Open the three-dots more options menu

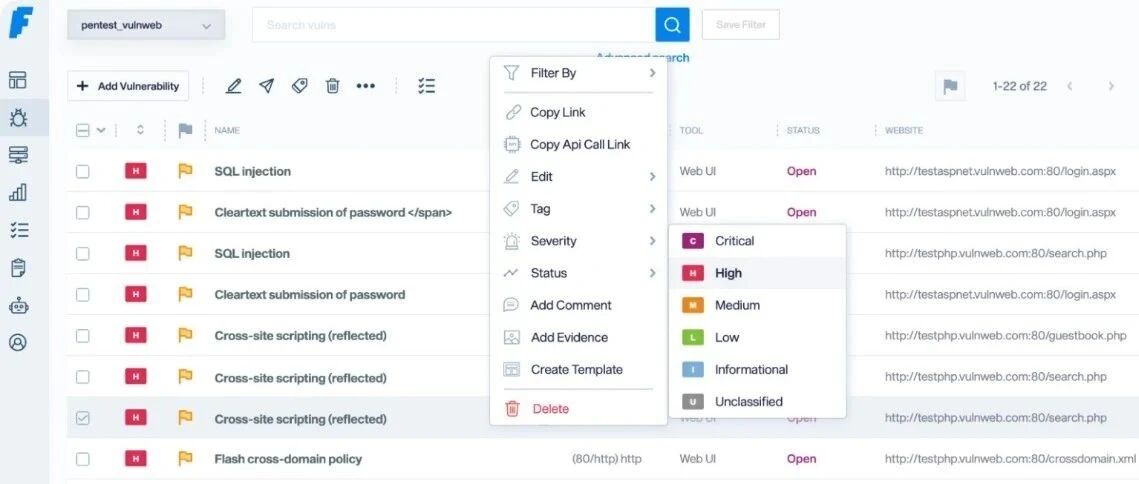365,86
